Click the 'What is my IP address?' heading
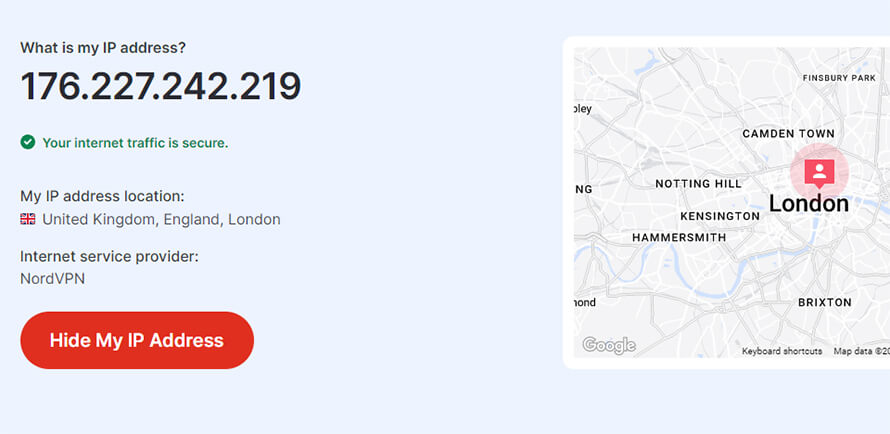Screen dimensions: 890x434 tap(103, 48)
